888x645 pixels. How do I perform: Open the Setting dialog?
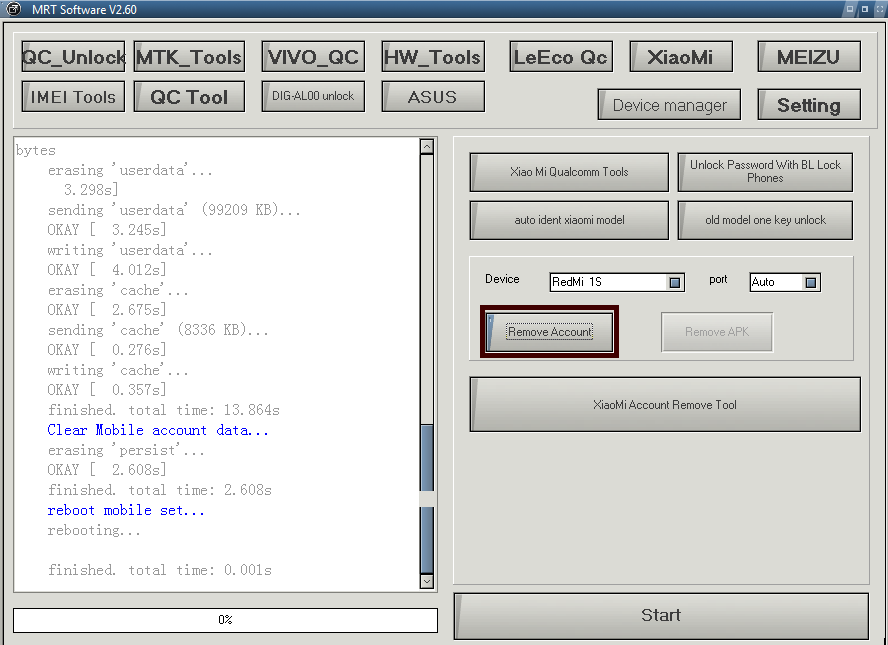pyautogui.click(x=809, y=105)
